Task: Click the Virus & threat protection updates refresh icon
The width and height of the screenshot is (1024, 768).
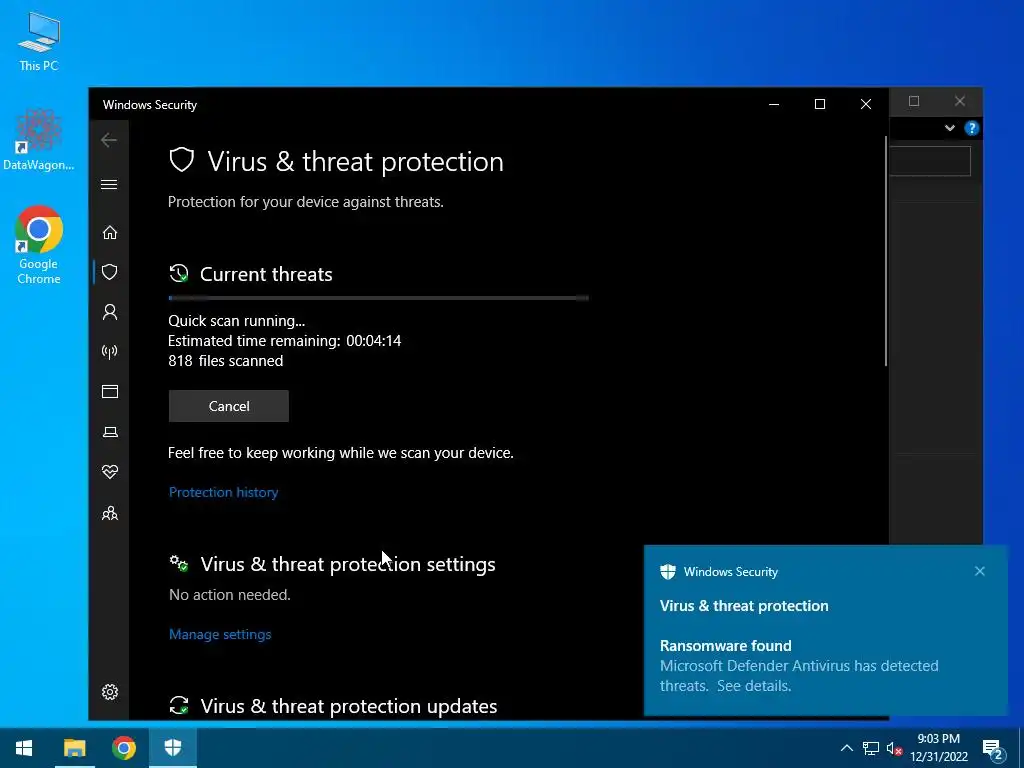Action: 179,705
